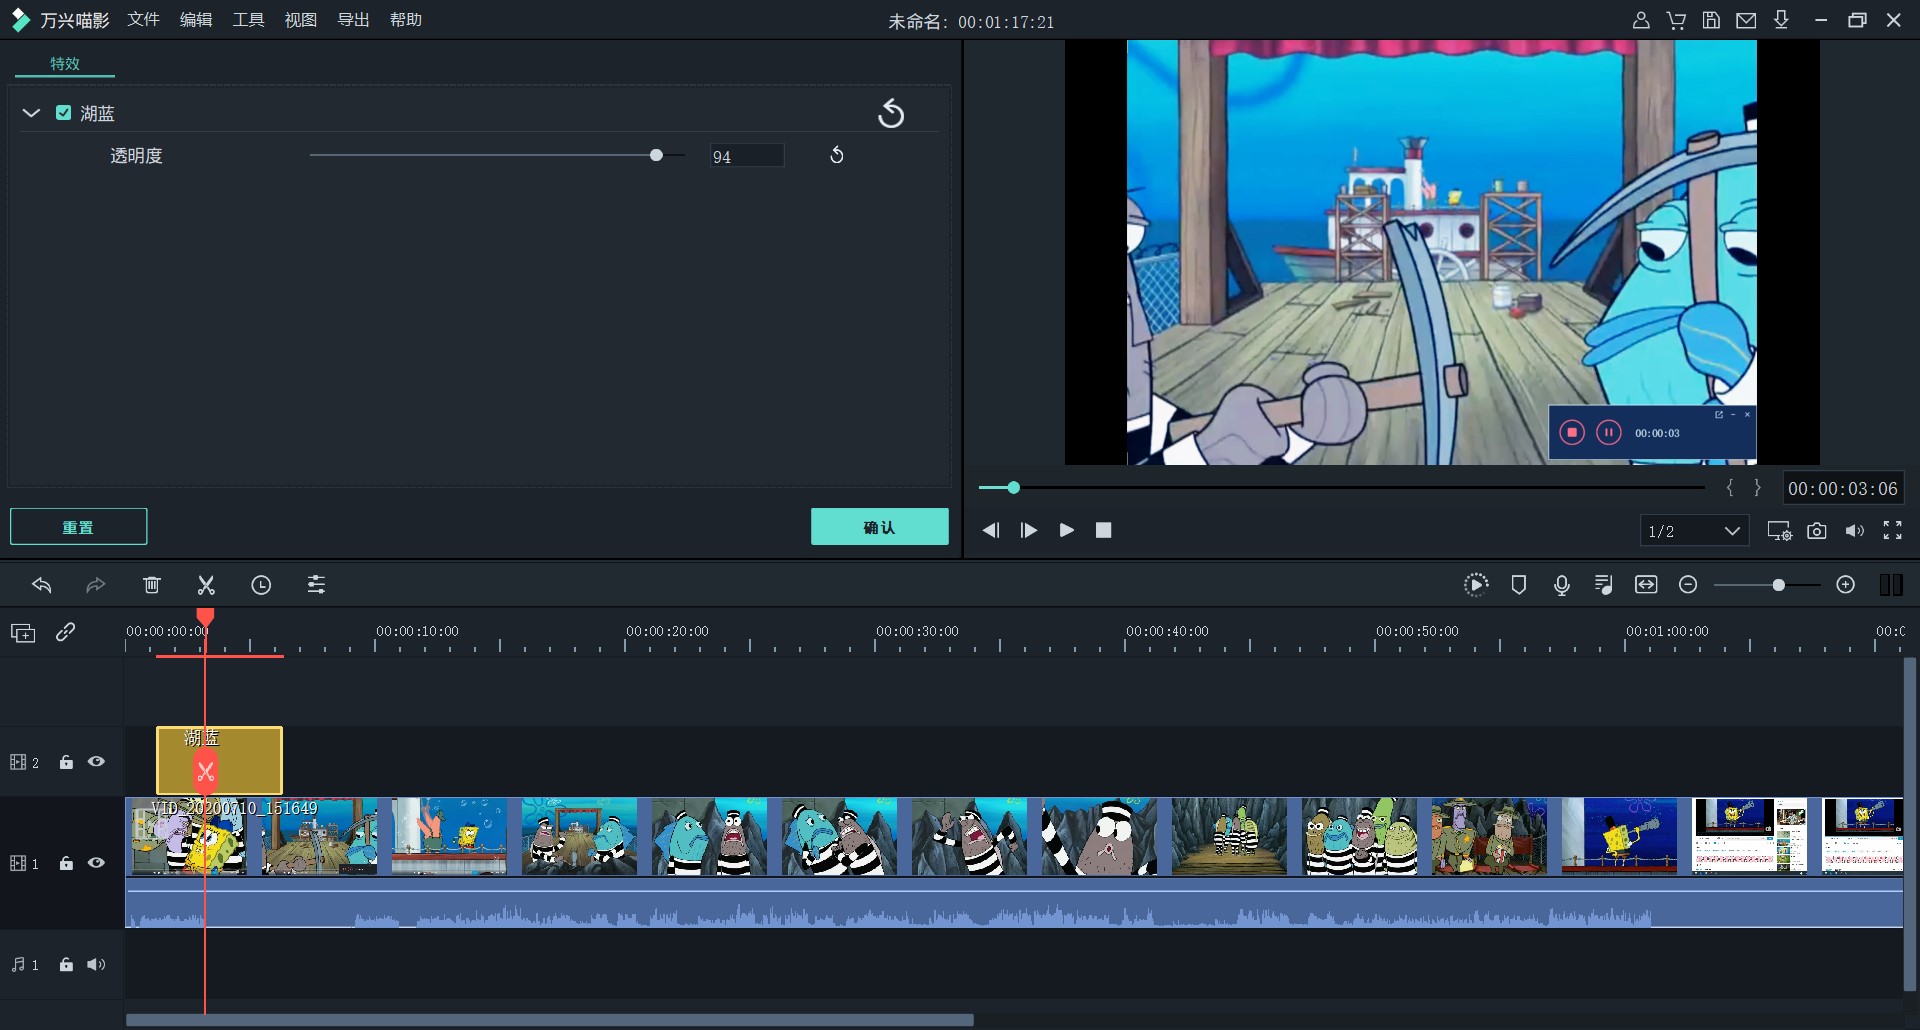Image resolution: width=1920 pixels, height=1030 pixels.
Task: Open the 文件 menu
Action: (143, 20)
